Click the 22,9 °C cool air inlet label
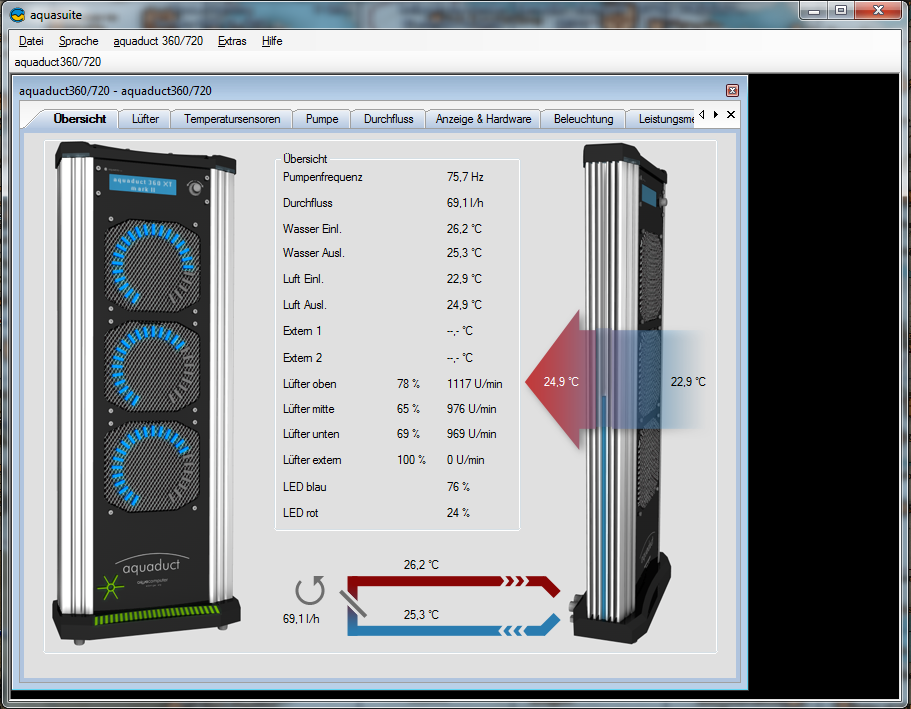 (x=688, y=382)
